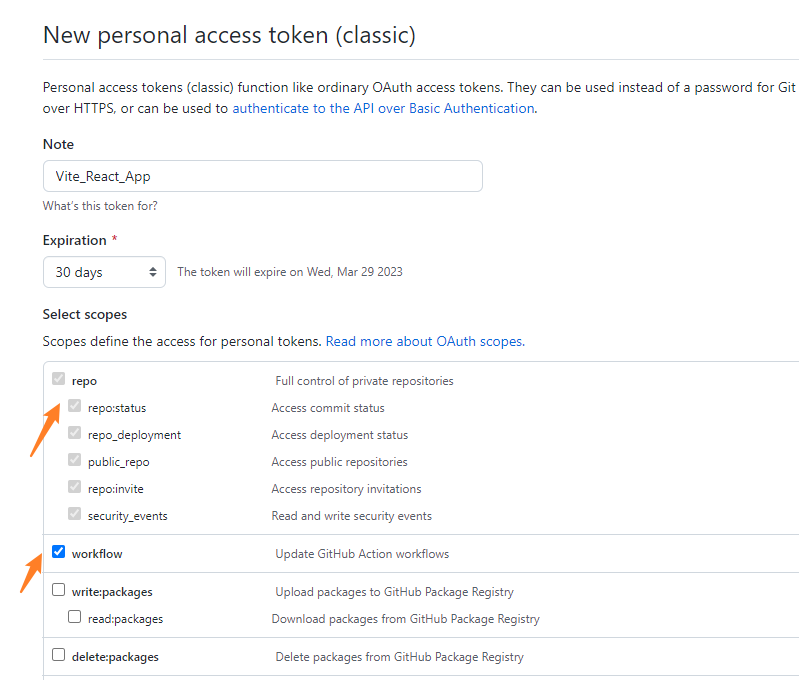Click the public_repo checkbox
799x680 pixels.
tap(74, 460)
